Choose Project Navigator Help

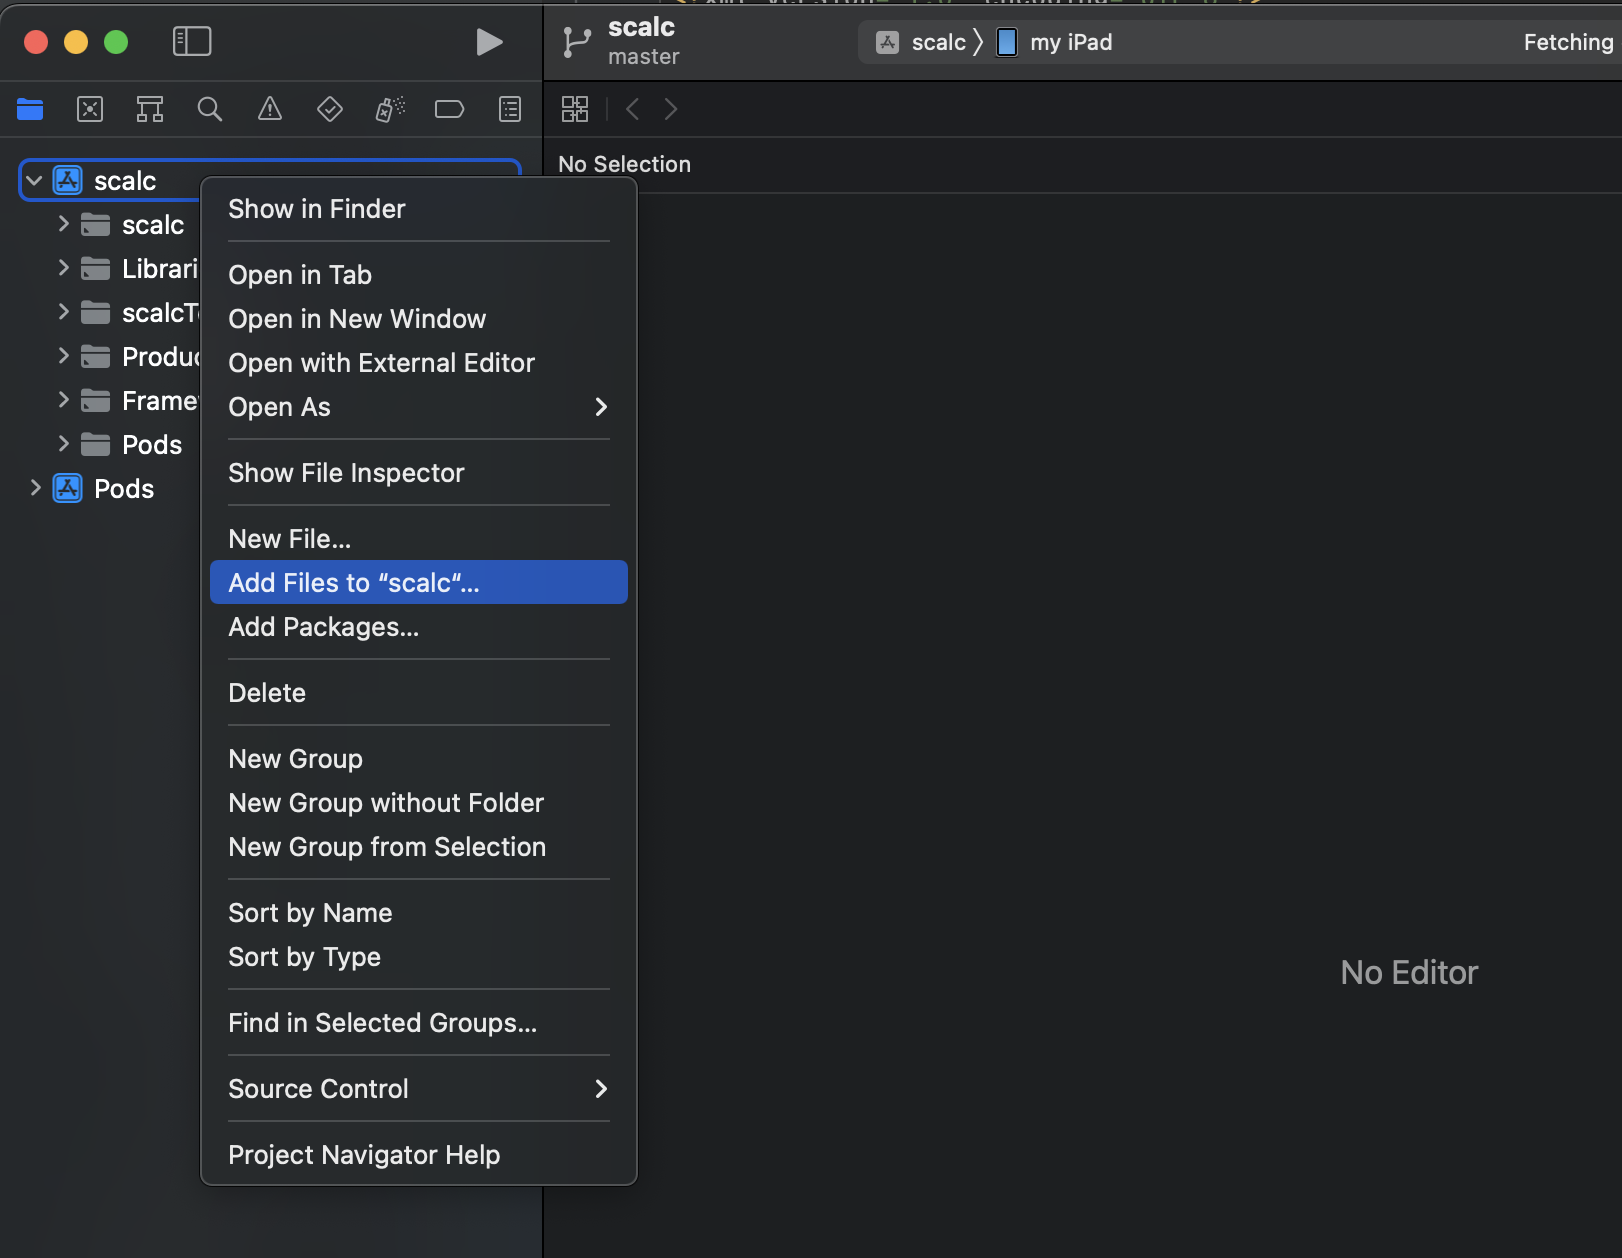coord(418,1155)
